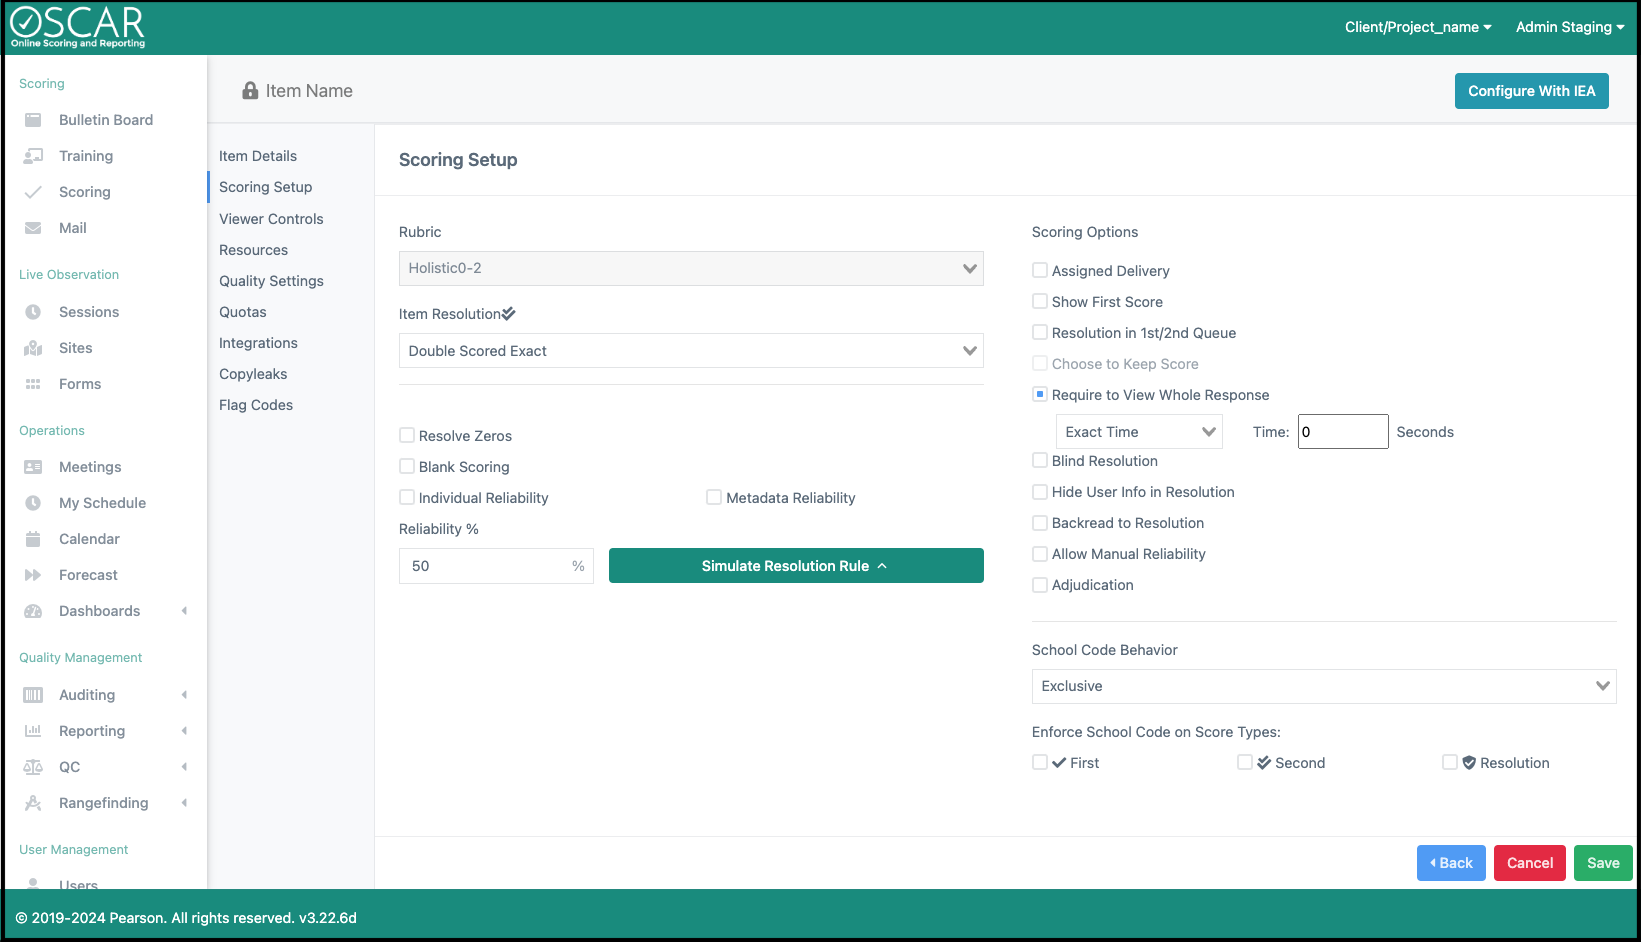
Task: Switch to the Viewer Controls tab
Action: click(x=271, y=219)
